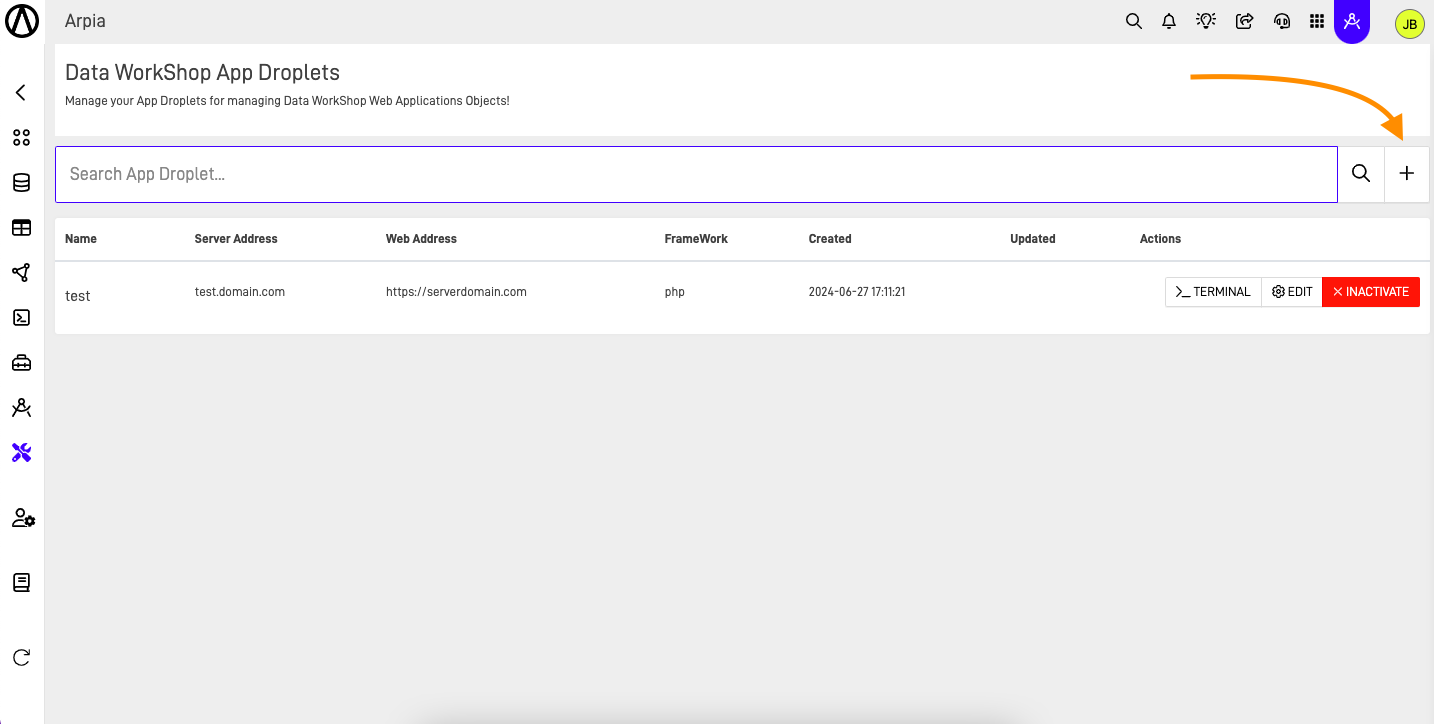This screenshot has width=1434, height=724.
Task: Click the share export icon
Action: 1245,21
